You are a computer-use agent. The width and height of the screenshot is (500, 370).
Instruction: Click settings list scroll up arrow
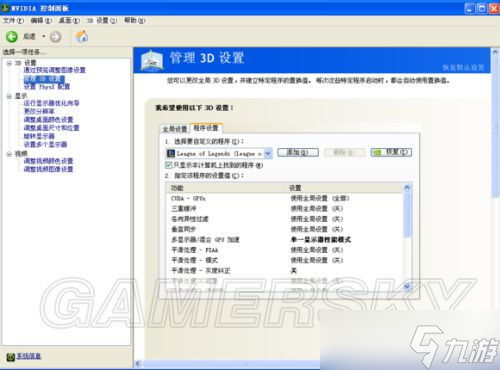(x=407, y=188)
